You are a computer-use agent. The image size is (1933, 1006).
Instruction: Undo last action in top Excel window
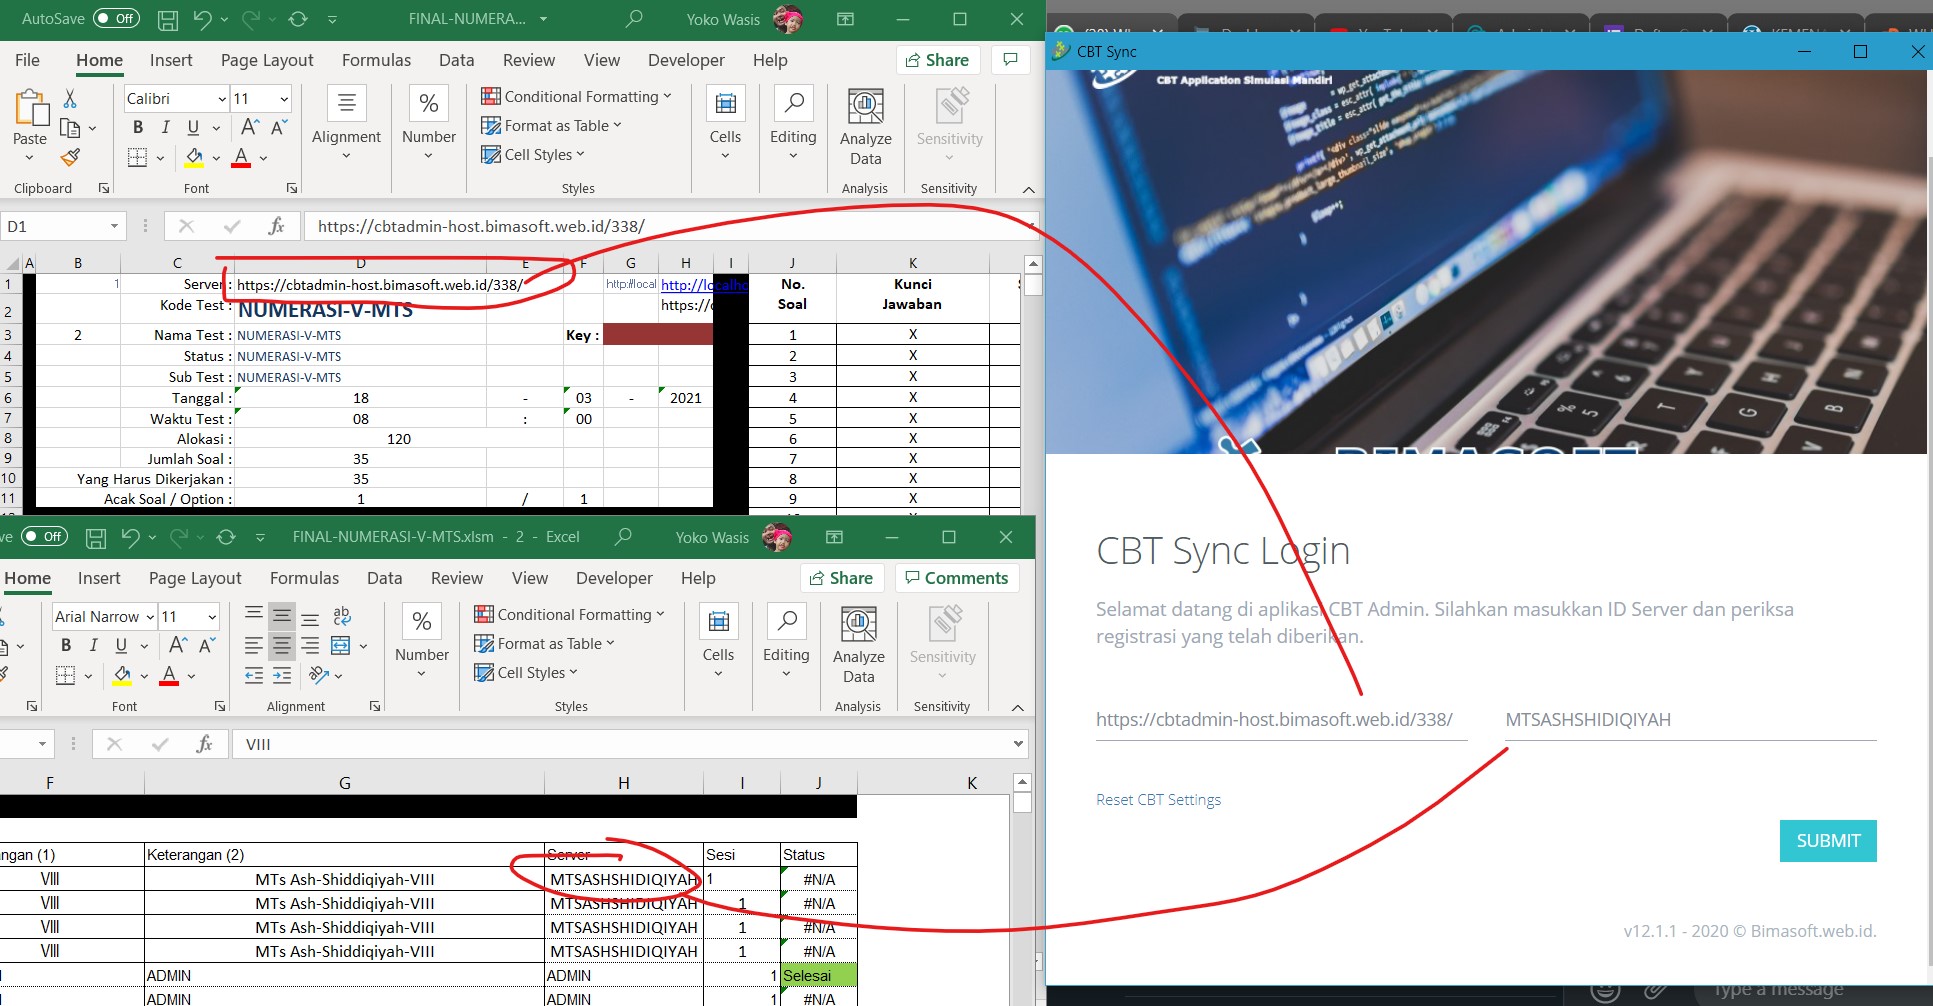pyautogui.click(x=203, y=19)
